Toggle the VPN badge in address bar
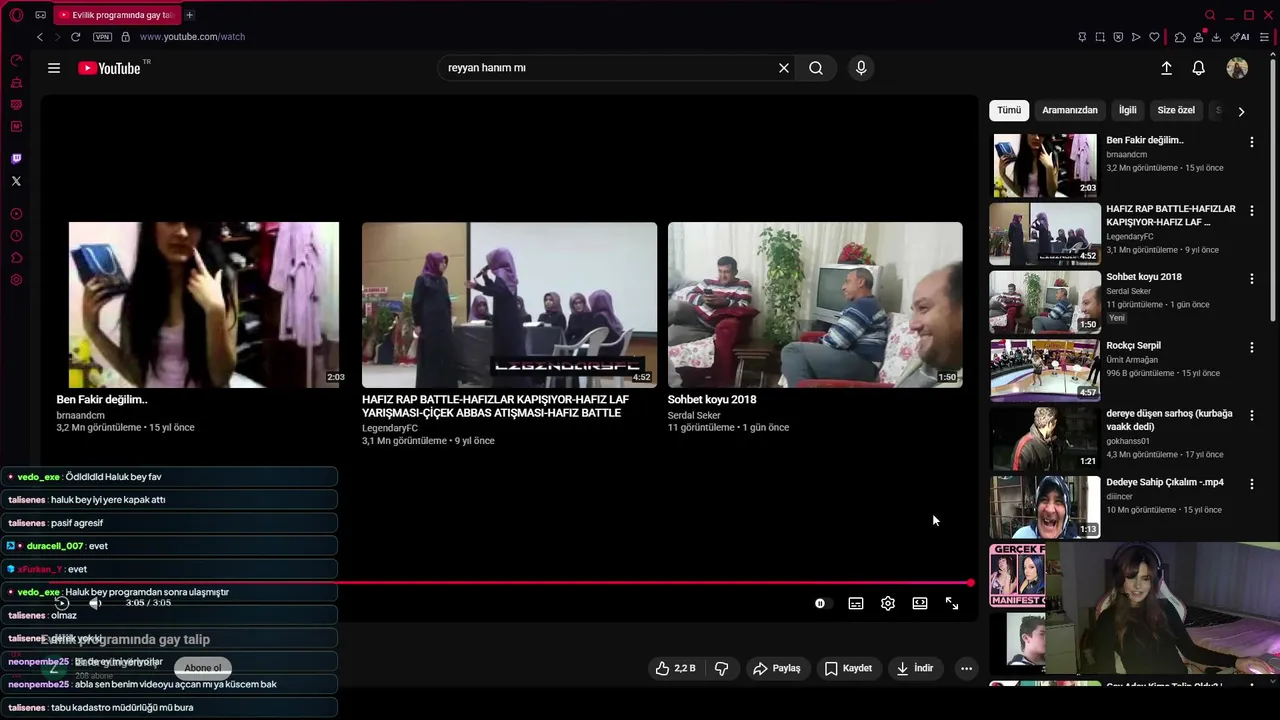This screenshot has width=1280, height=720. click(102, 37)
